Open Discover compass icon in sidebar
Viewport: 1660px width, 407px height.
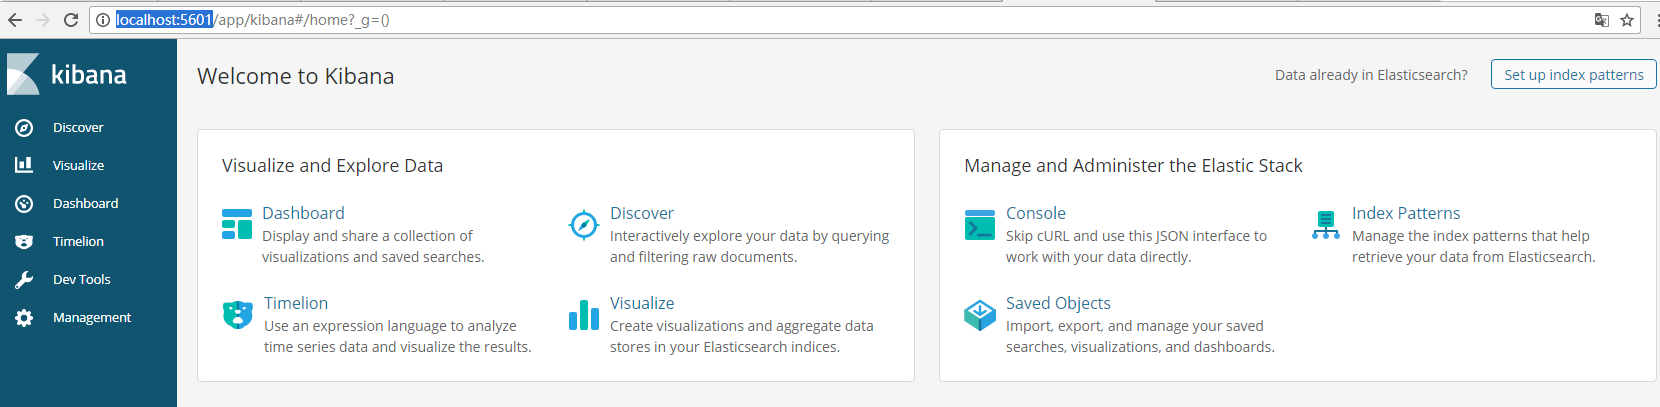tap(24, 128)
